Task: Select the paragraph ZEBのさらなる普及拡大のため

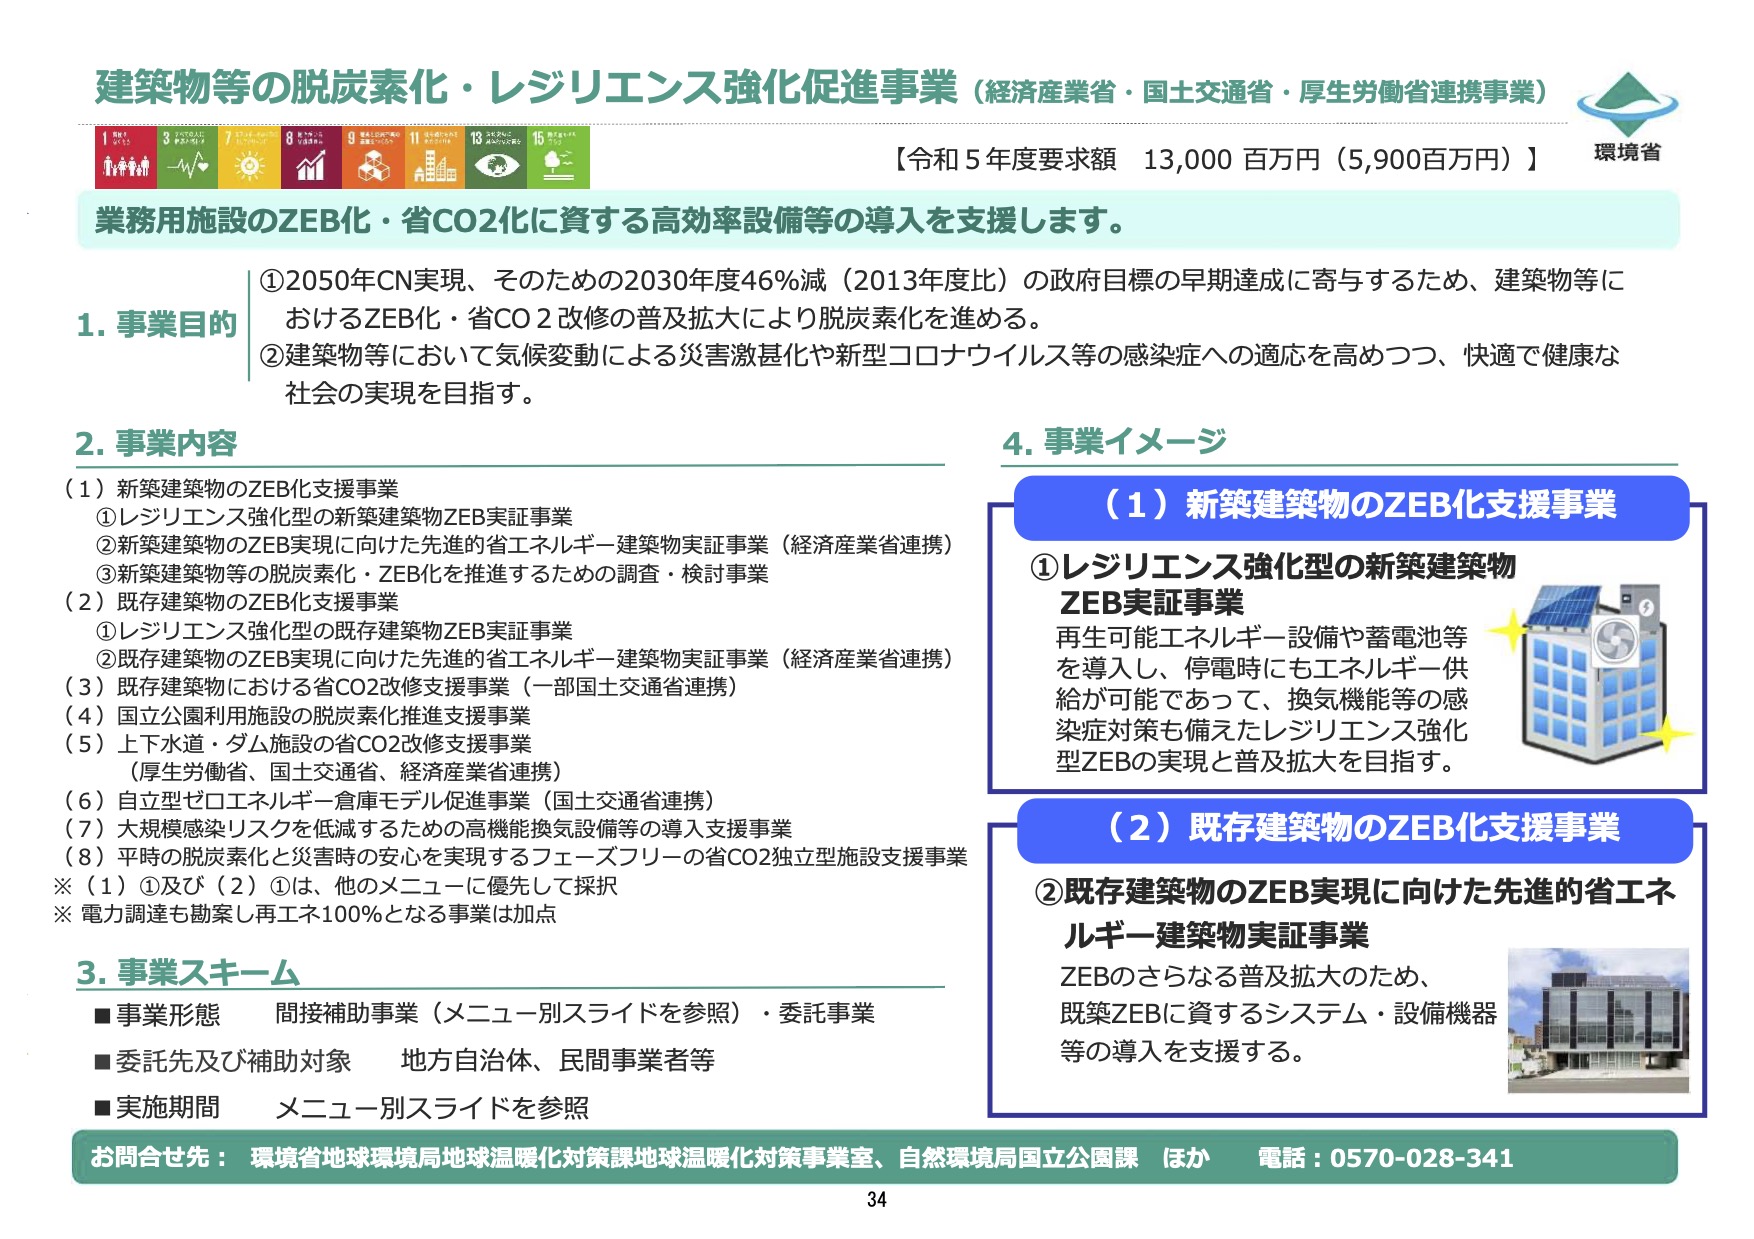Action: tap(1279, 1014)
